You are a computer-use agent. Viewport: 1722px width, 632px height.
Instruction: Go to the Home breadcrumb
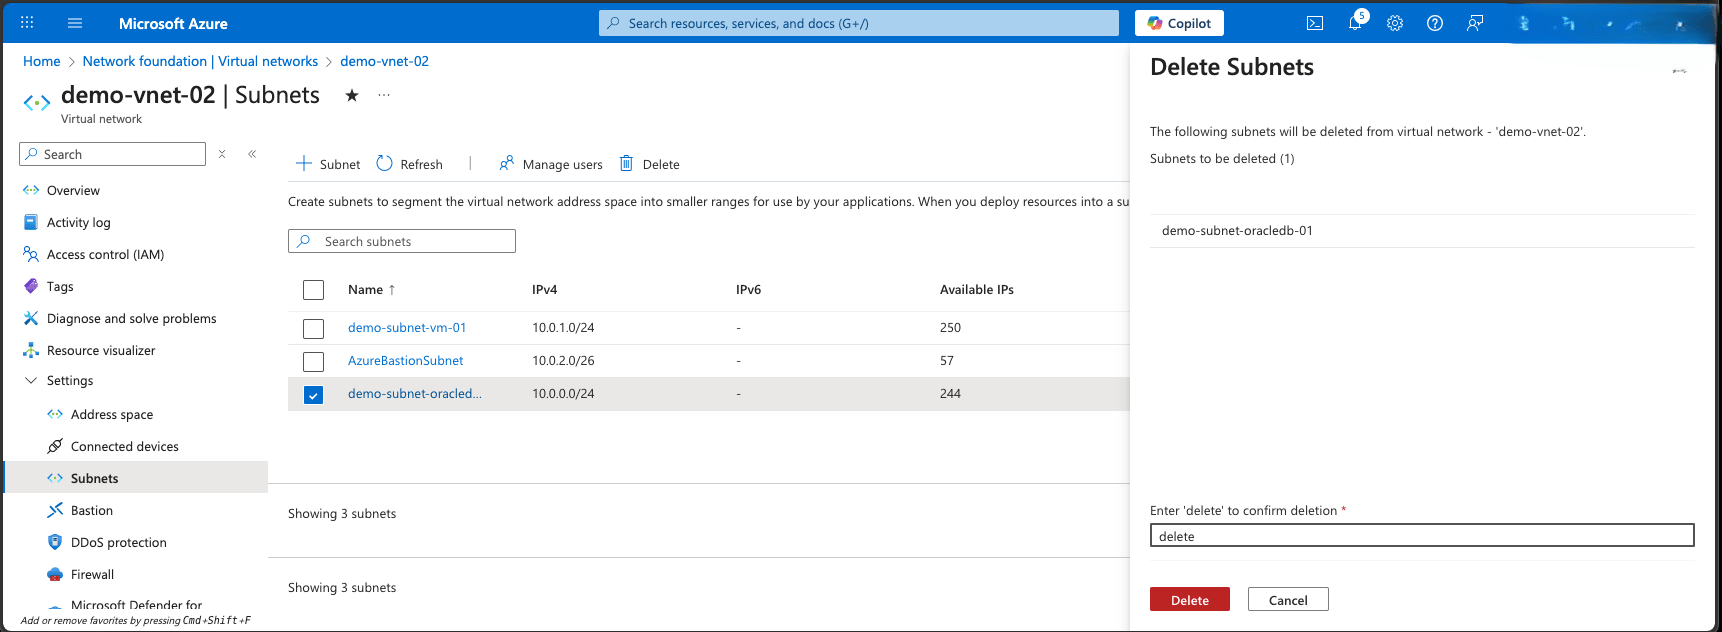[42, 61]
